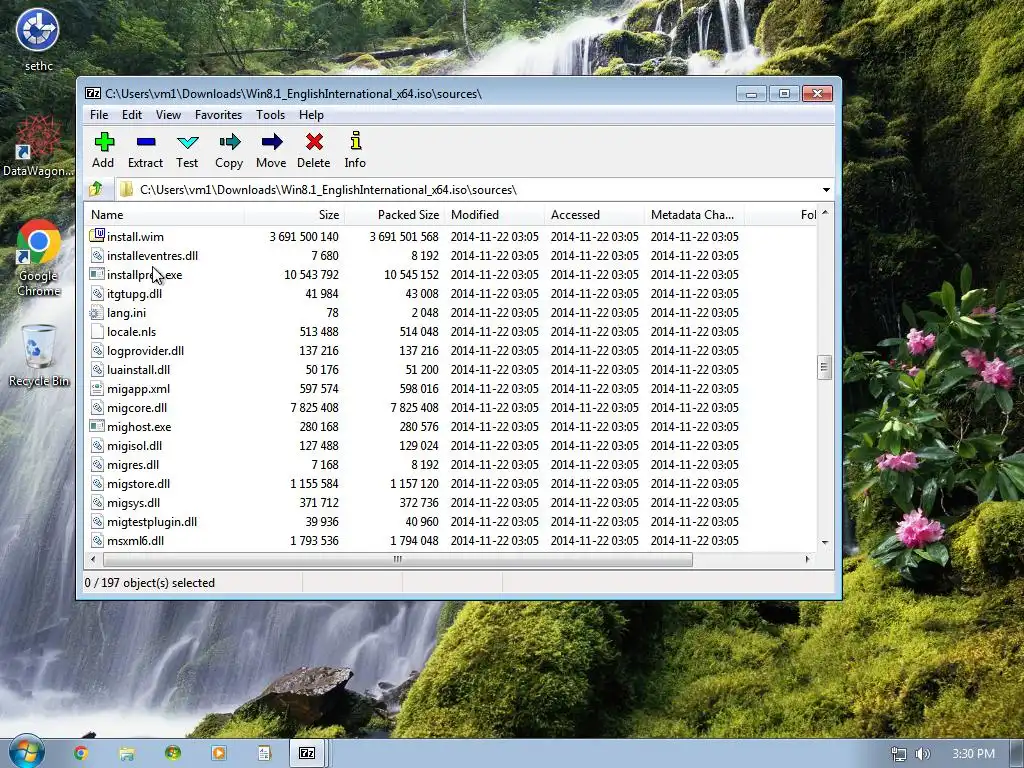This screenshot has height=768, width=1024.
Task: Open the Help menu
Action: [311, 114]
